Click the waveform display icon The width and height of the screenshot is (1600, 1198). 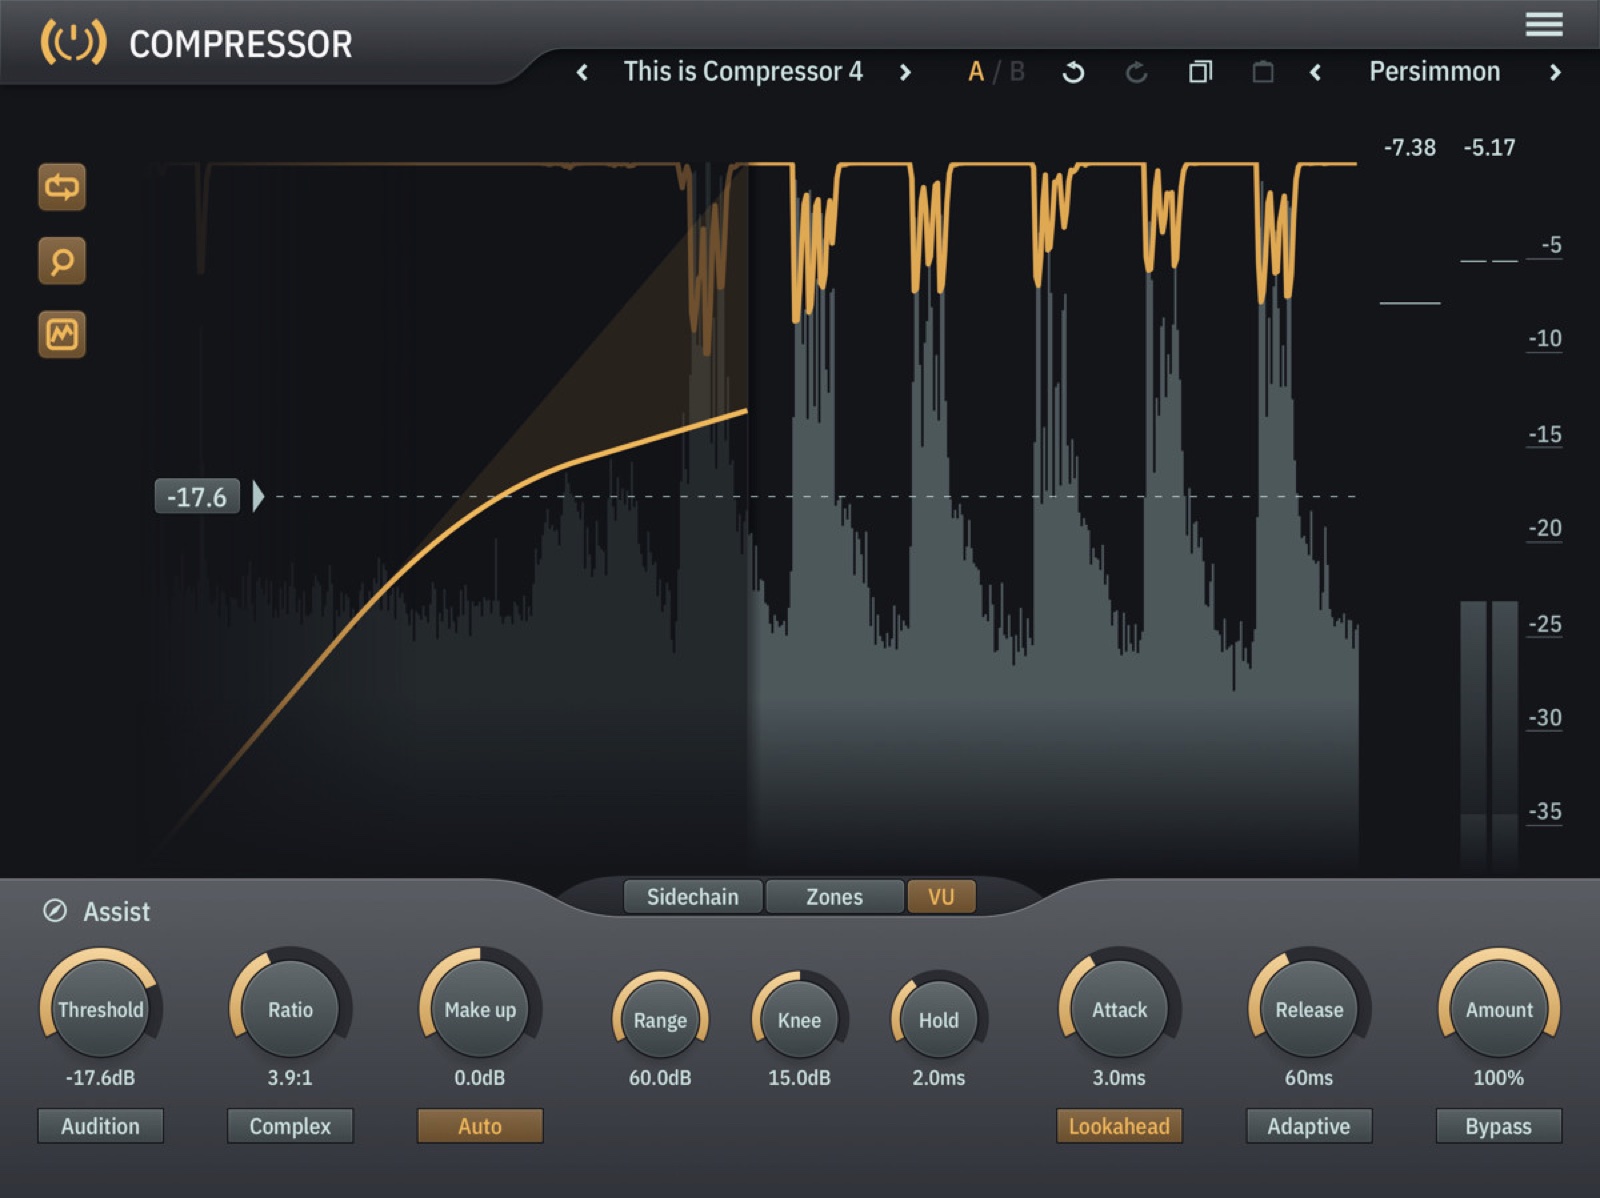(x=62, y=334)
